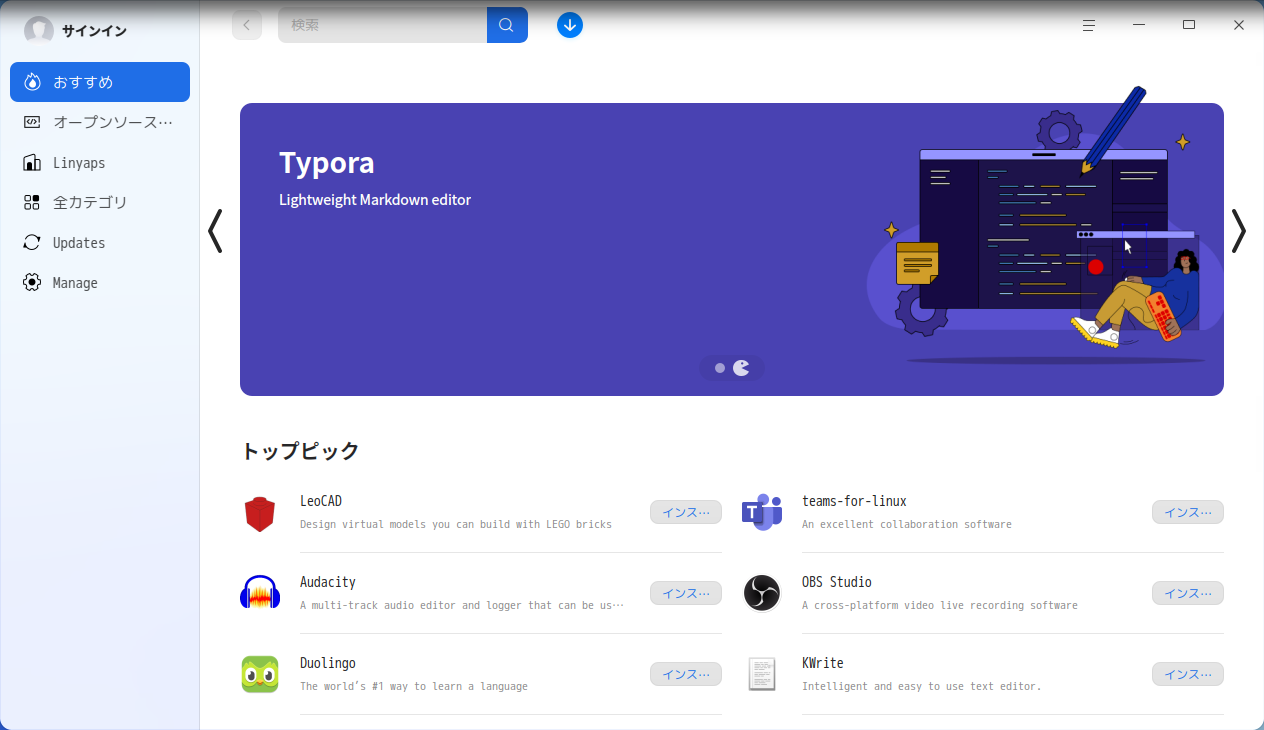The image size is (1264, 730).
Task: Click the サインイン sign-in label
Action: pos(94,31)
